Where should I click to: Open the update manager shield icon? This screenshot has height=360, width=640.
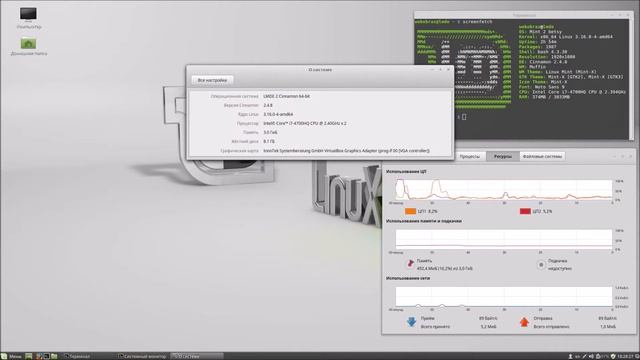[613, 356]
